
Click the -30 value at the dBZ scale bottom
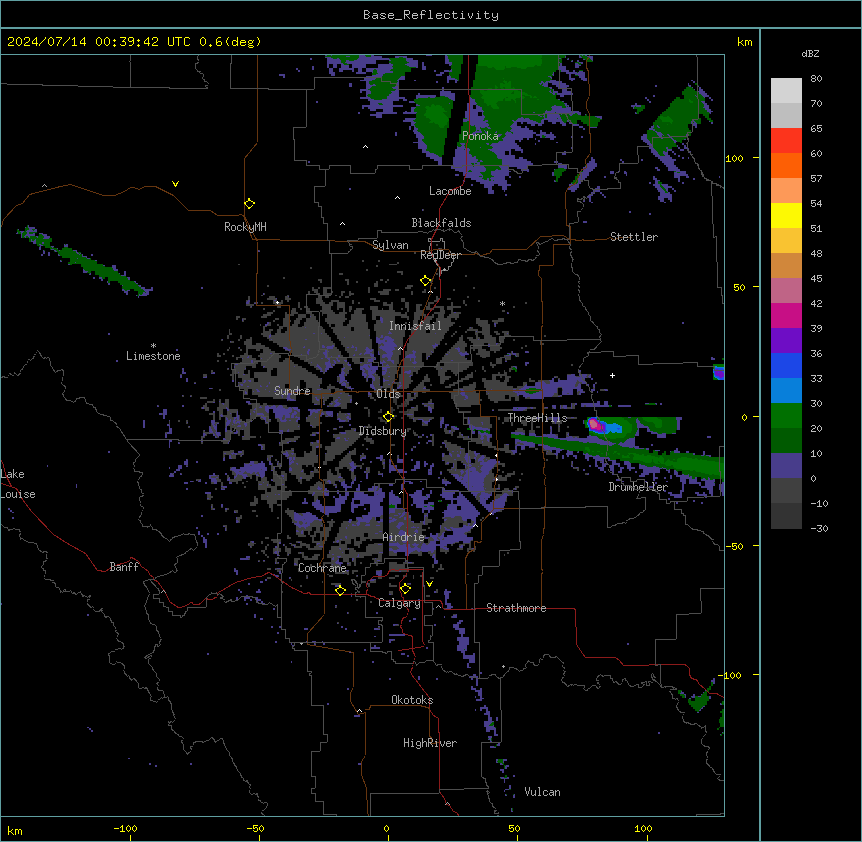819,528
